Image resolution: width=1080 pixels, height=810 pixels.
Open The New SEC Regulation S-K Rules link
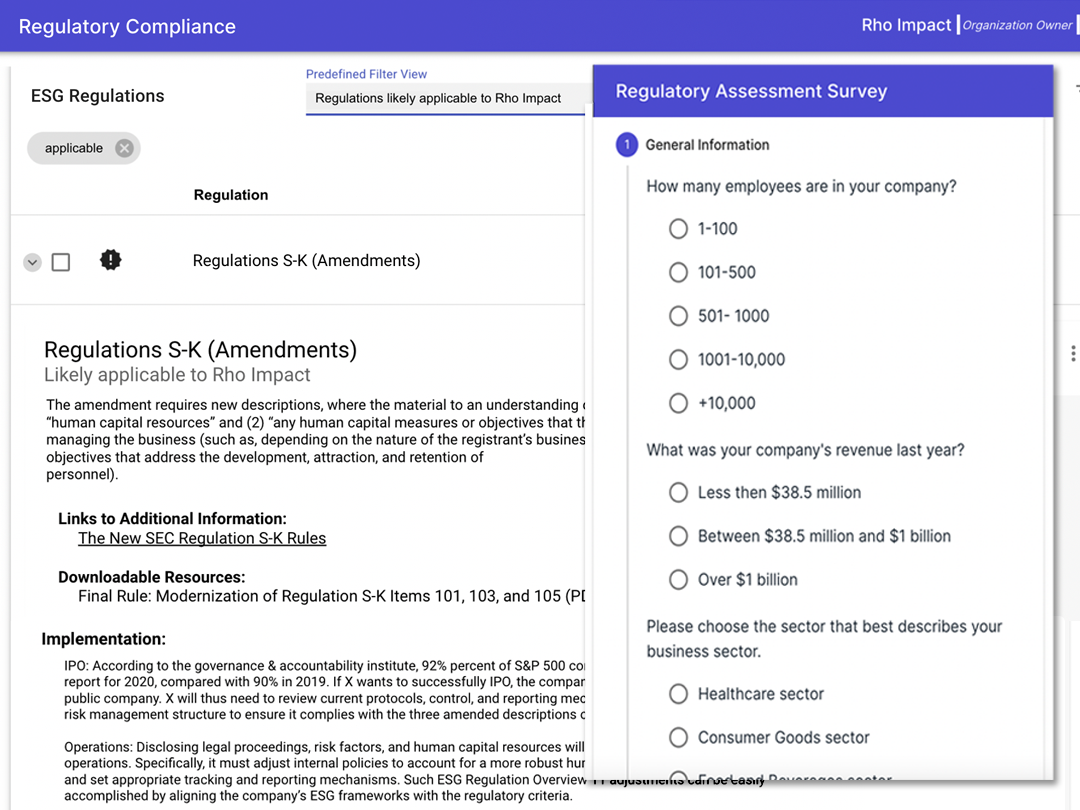[x=202, y=538]
